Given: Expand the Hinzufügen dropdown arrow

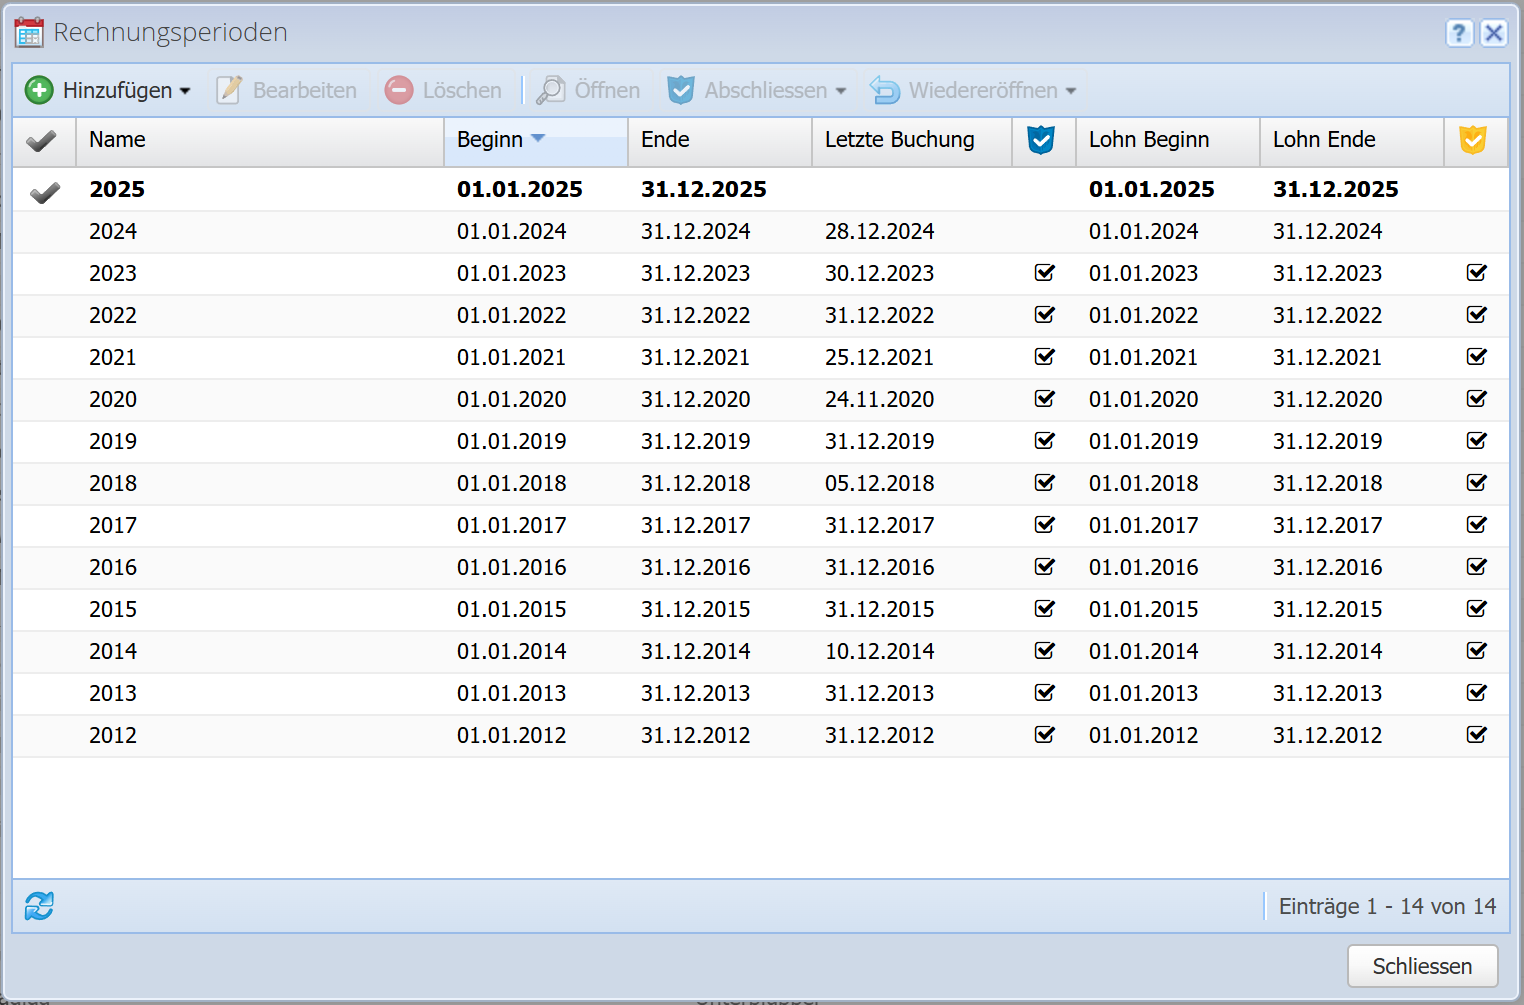Looking at the screenshot, I should click(x=185, y=91).
